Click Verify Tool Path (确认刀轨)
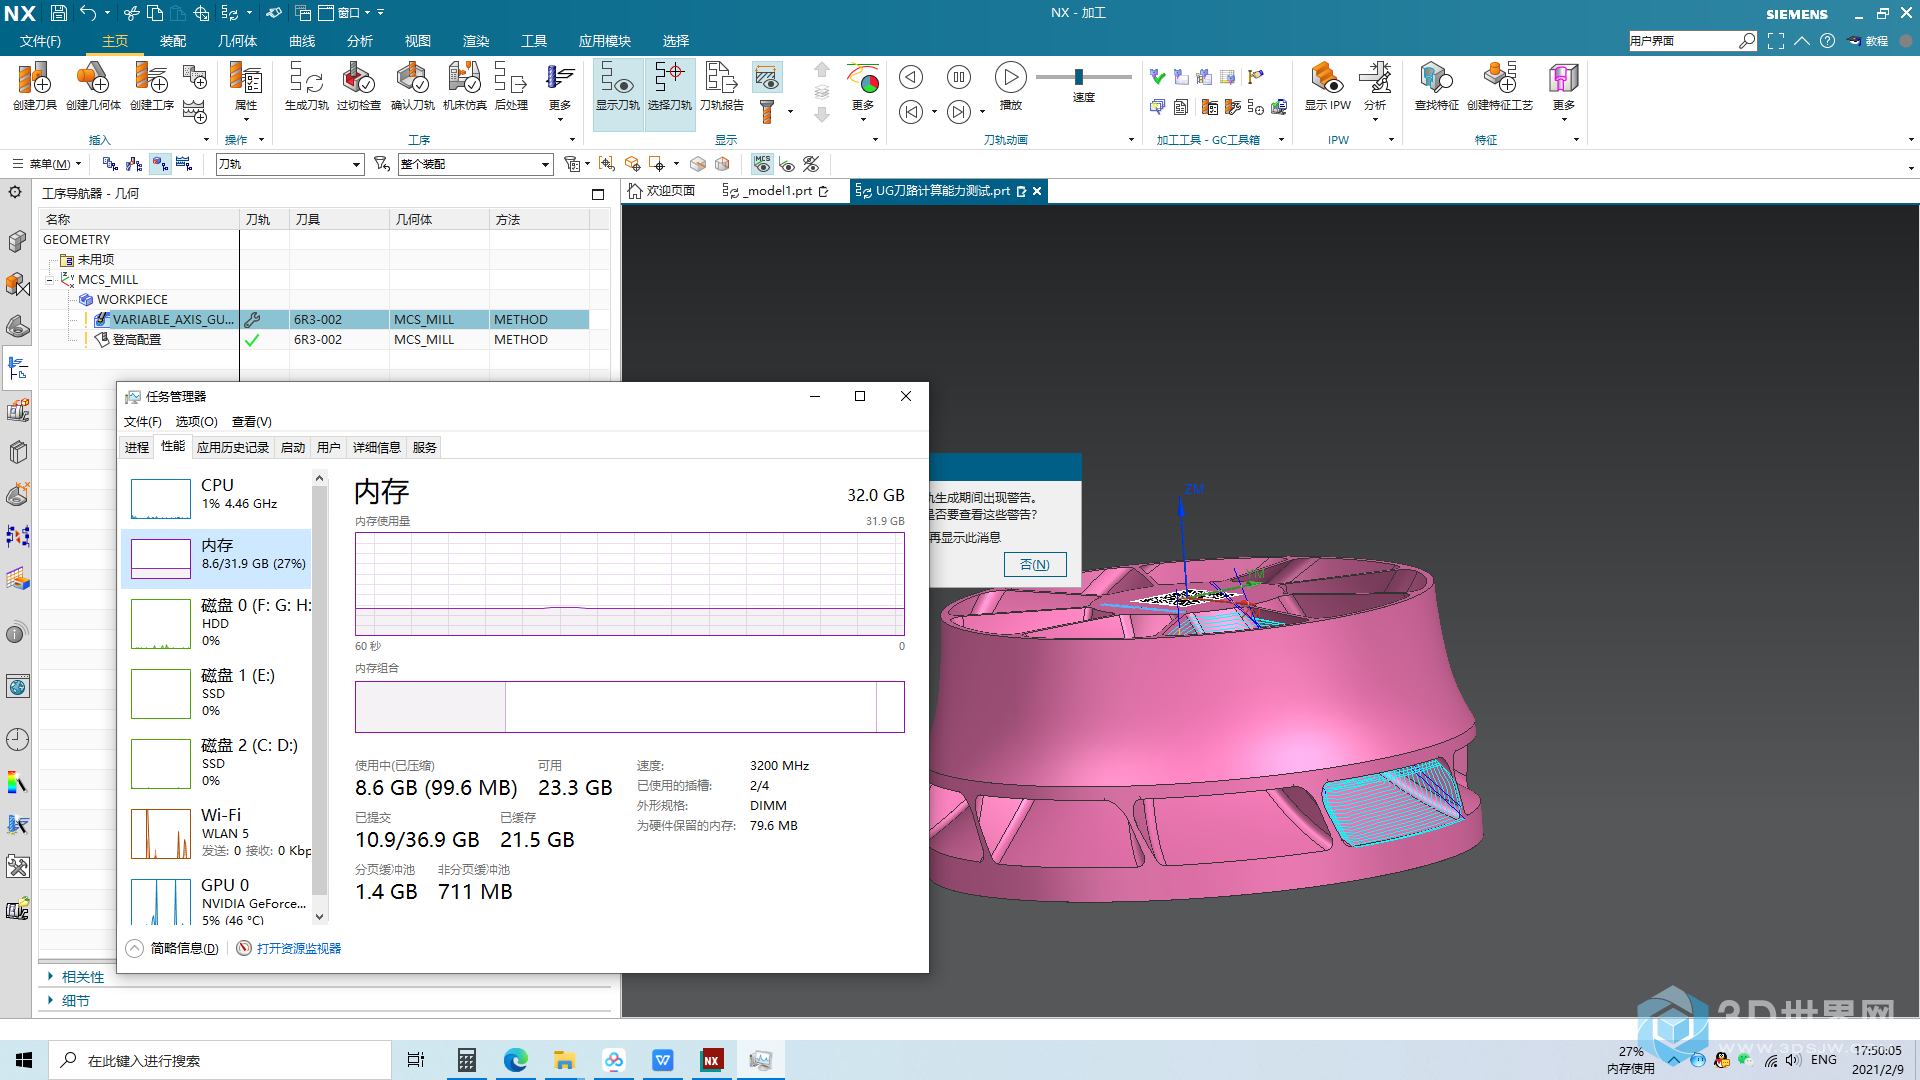 (x=412, y=85)
